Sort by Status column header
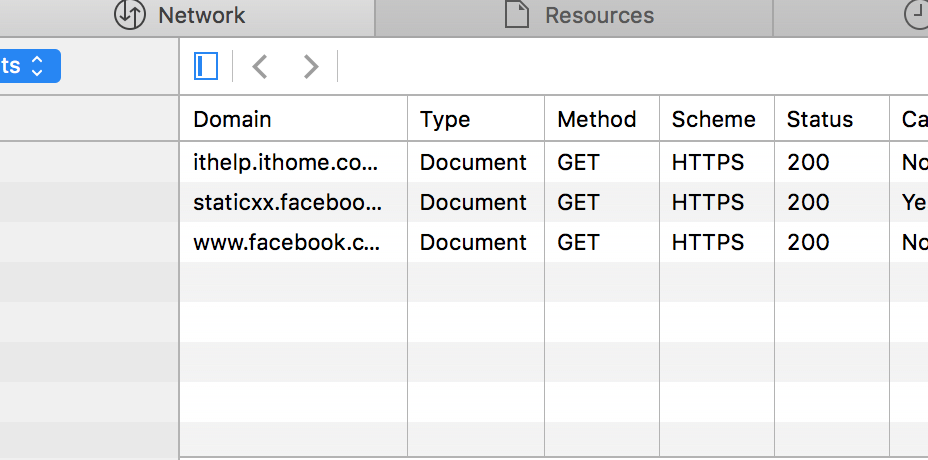This screenshot has height=460, width=928. 820,120
